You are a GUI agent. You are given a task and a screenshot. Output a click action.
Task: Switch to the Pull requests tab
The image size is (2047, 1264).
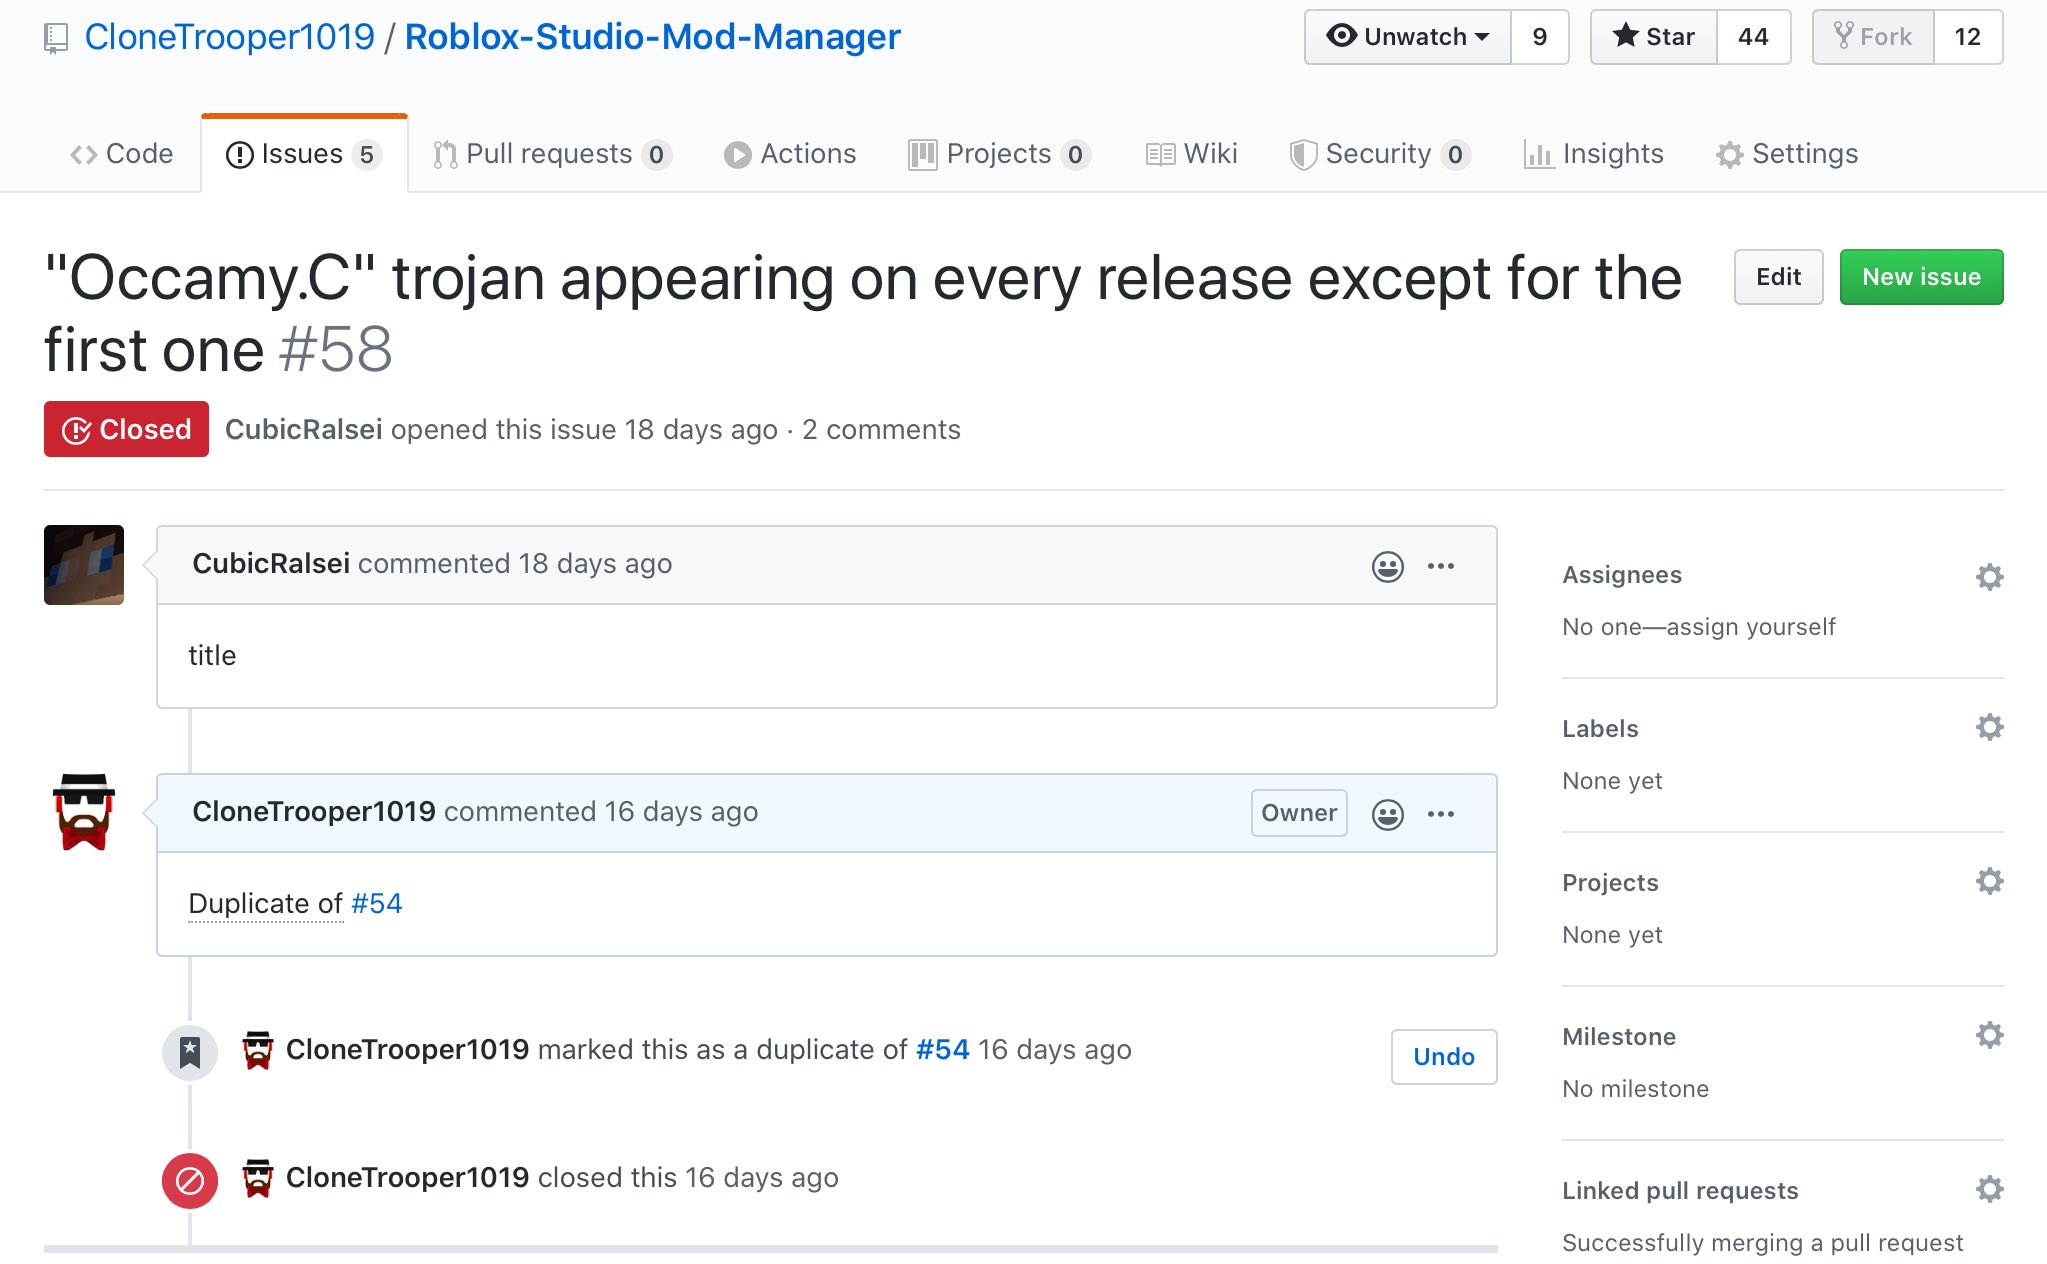(x=550, y=154)
